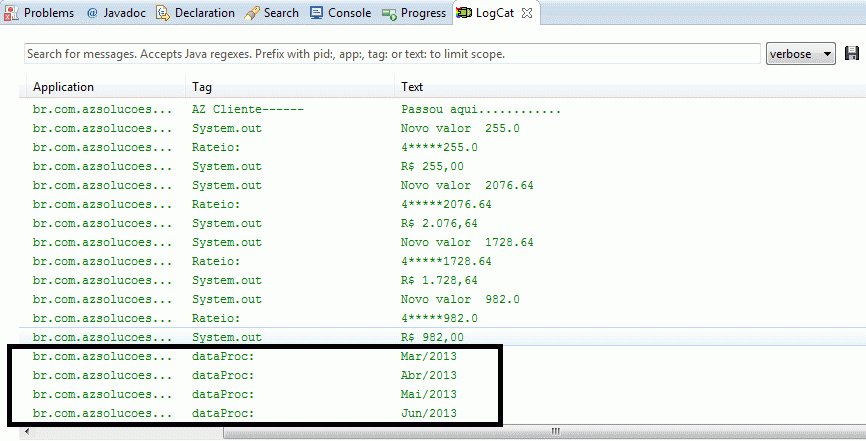The width and height of the screenshot is (866, 441).
Task: Select the log row showing R$ 2.076,64
Action: 300,223
